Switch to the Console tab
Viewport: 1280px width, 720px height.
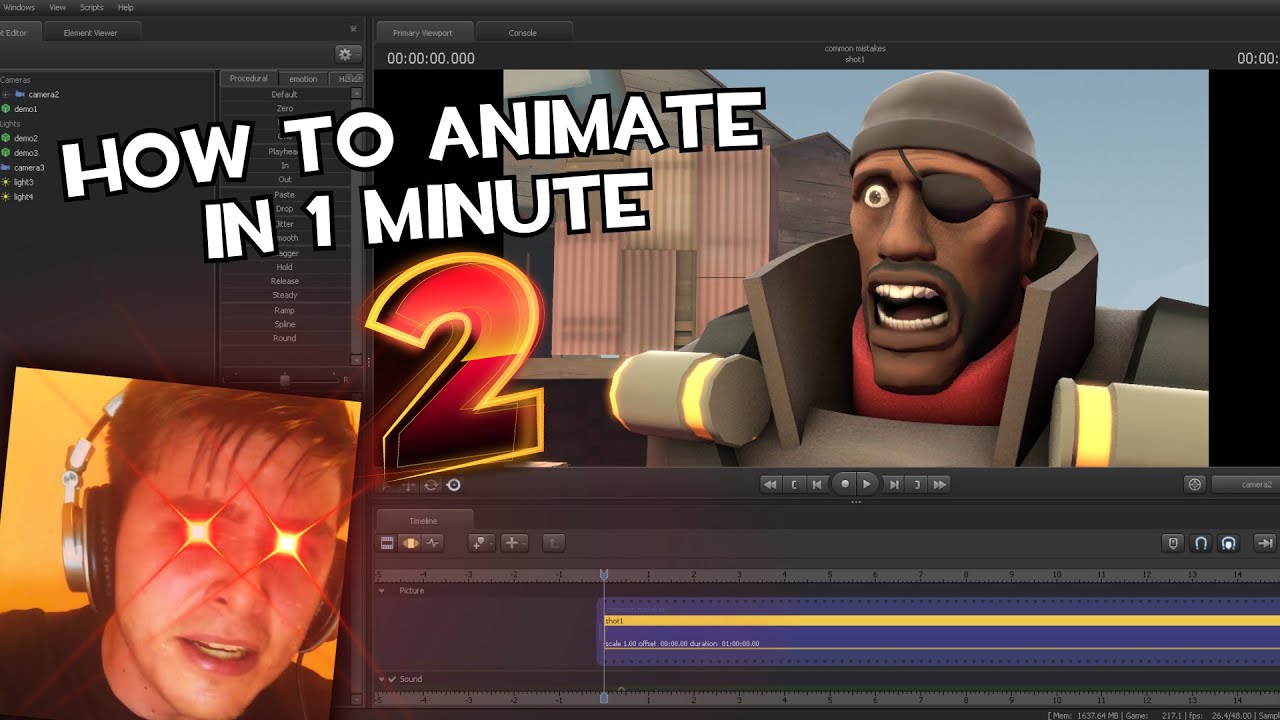click(522, 32)
